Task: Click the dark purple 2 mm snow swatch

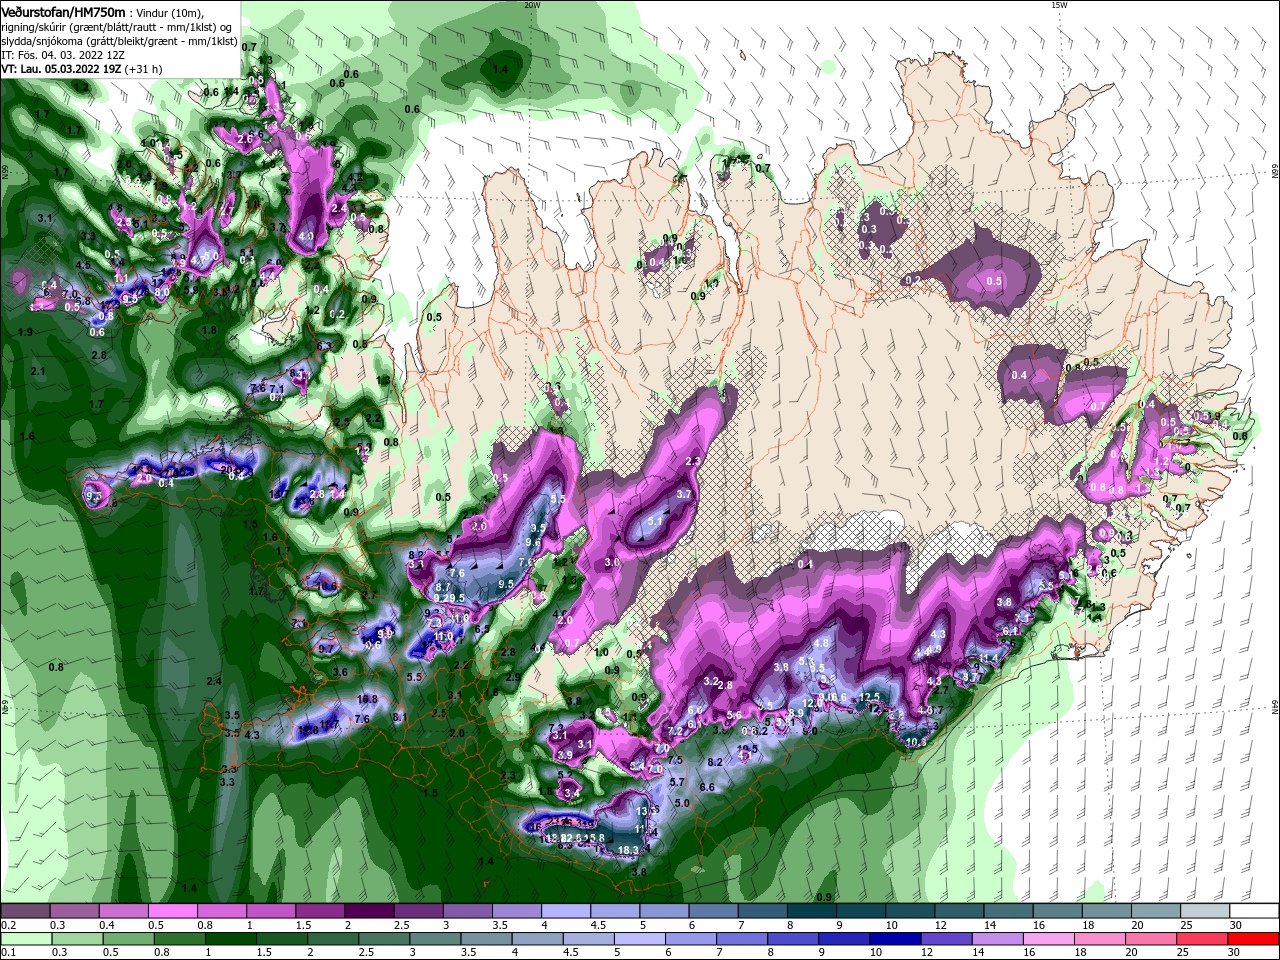Action: tap(369, 911)
